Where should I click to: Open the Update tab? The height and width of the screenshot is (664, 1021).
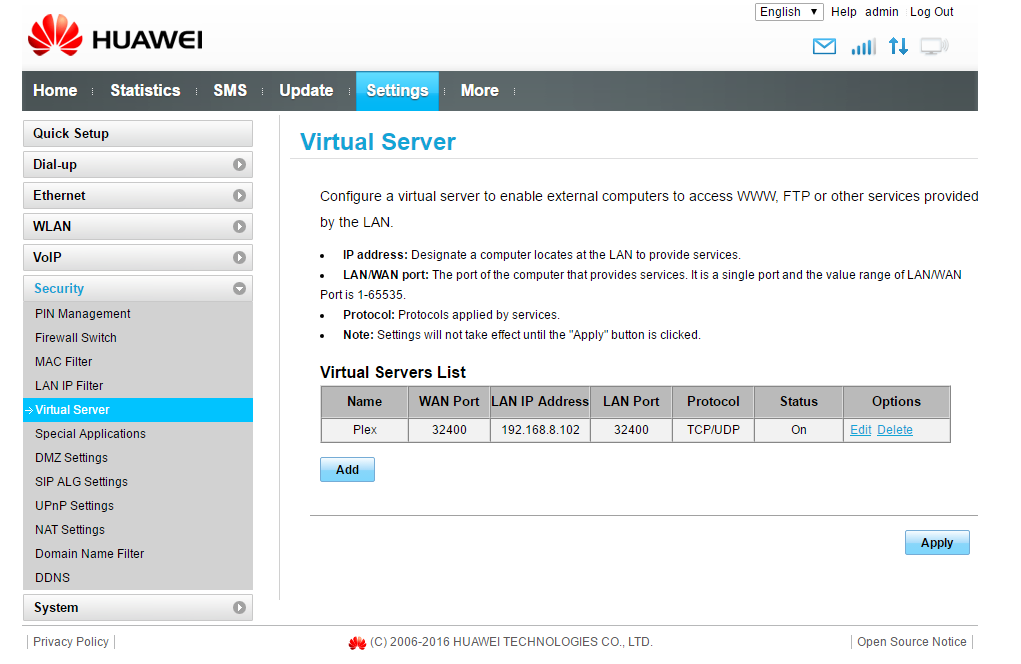click(306, 90)
